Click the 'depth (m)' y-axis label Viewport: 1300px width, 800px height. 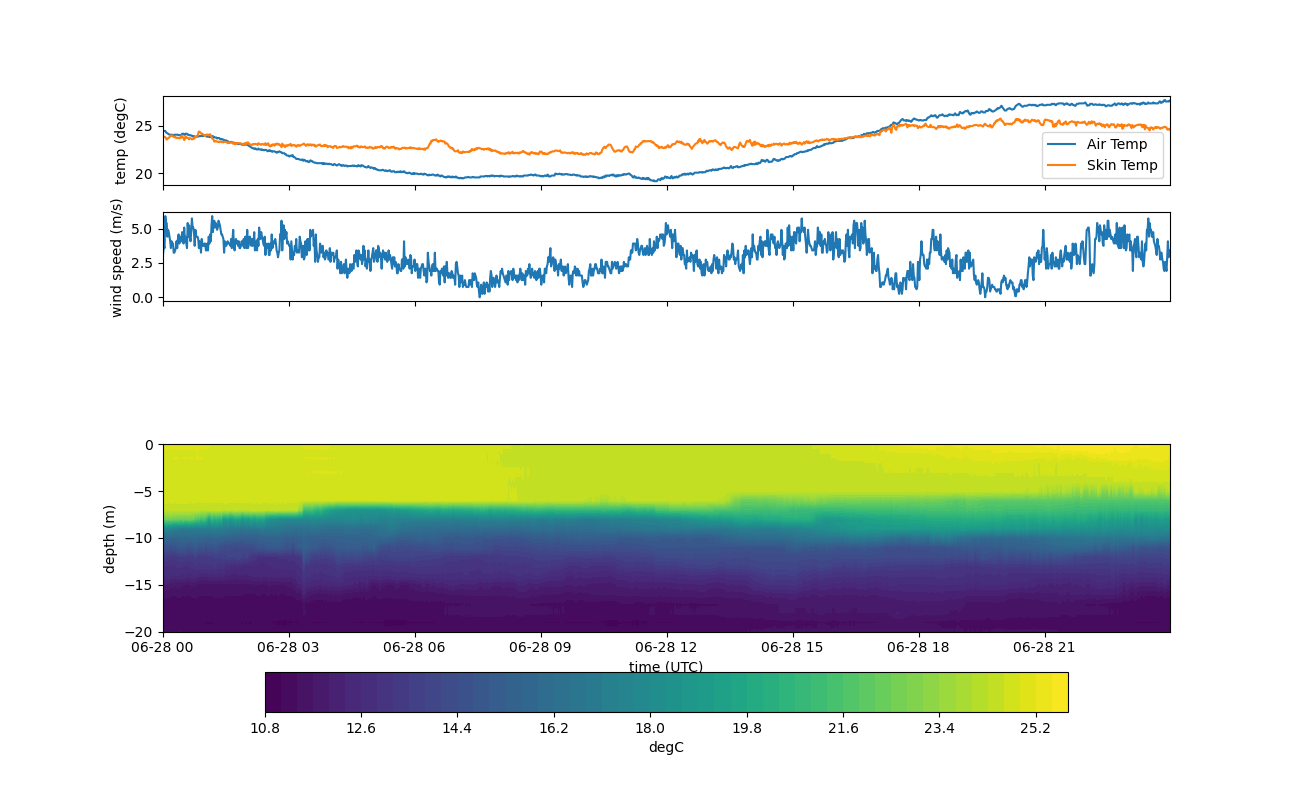coord(110,539)
